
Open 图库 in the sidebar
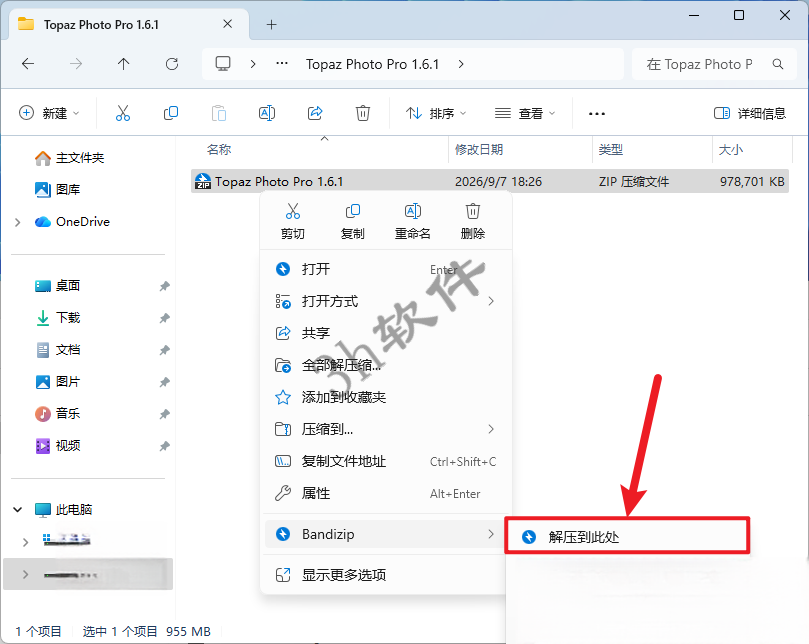click(58, 189)
